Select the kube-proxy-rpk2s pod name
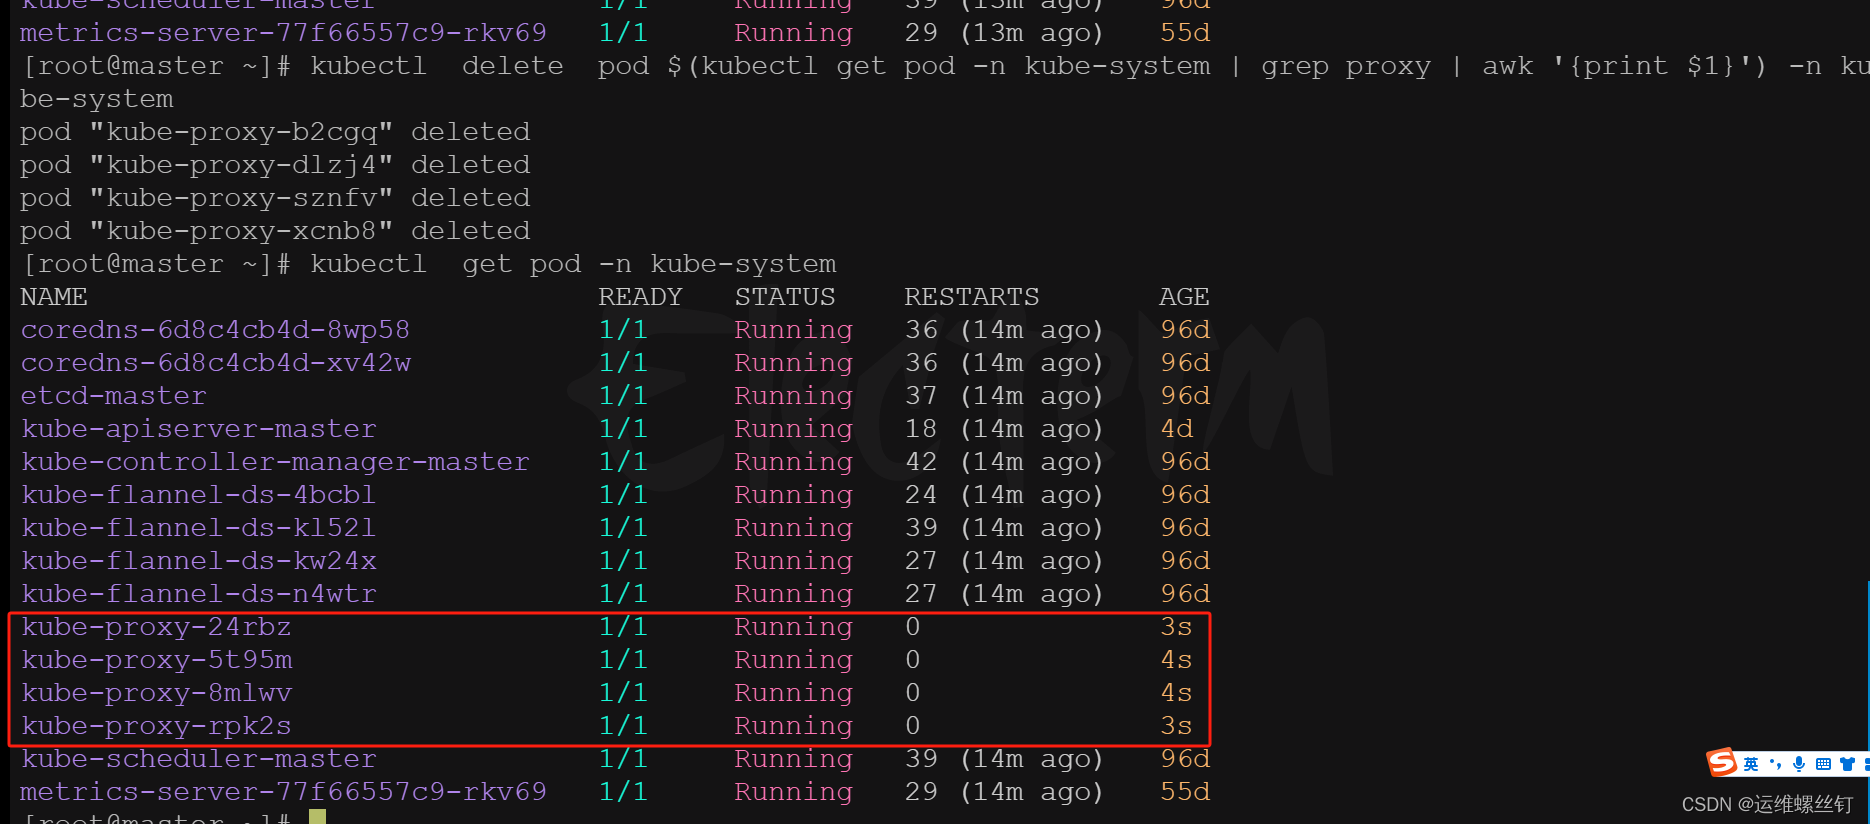The height and width of the screenshot is (824, 1870). 156,726
